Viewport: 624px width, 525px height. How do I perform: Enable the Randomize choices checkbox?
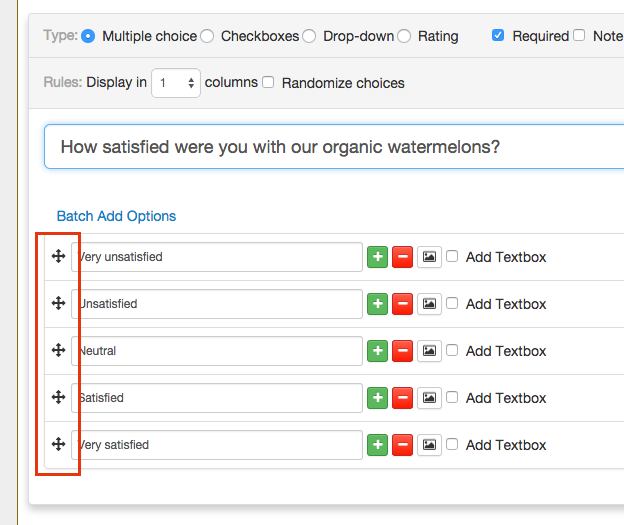(268, 83)
